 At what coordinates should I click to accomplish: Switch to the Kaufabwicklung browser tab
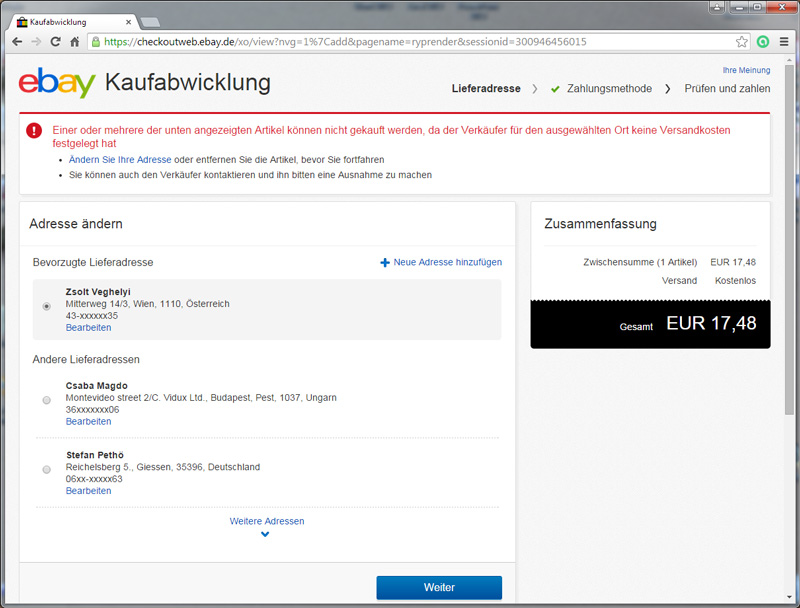(x=70, y=21)
